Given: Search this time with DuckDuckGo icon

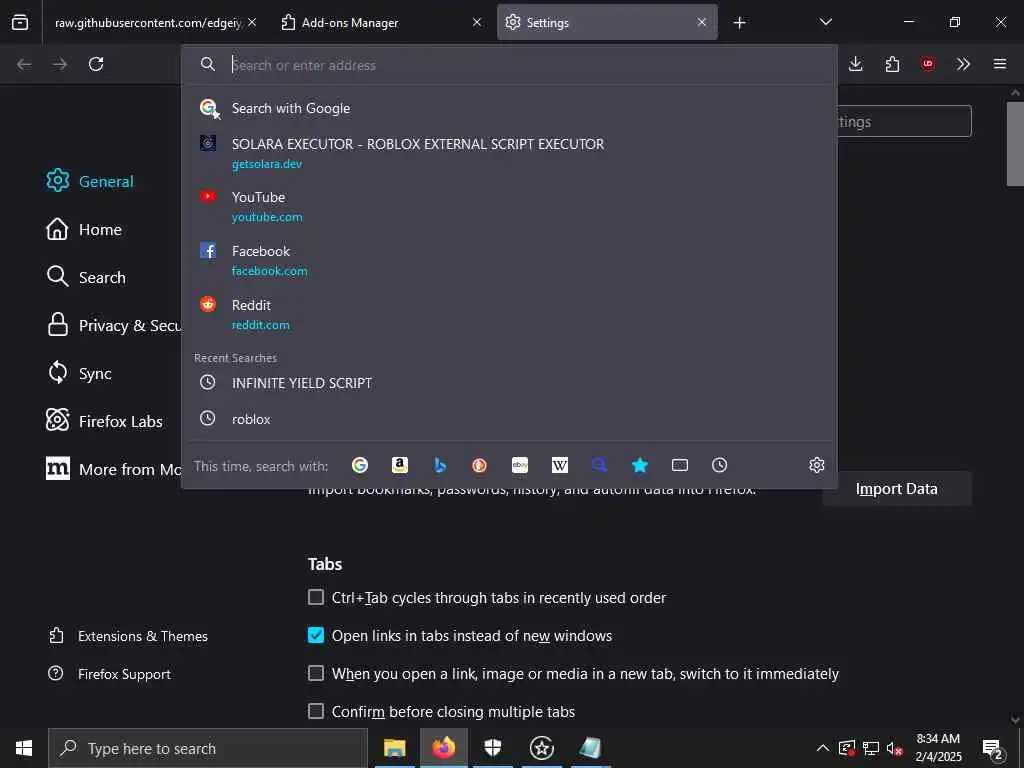Looking at the screenshot, I should pos(479,465).
